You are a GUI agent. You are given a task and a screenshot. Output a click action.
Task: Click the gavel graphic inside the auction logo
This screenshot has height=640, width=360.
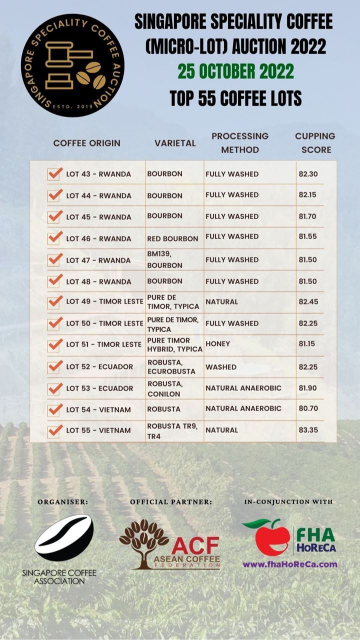click(68, 64)
